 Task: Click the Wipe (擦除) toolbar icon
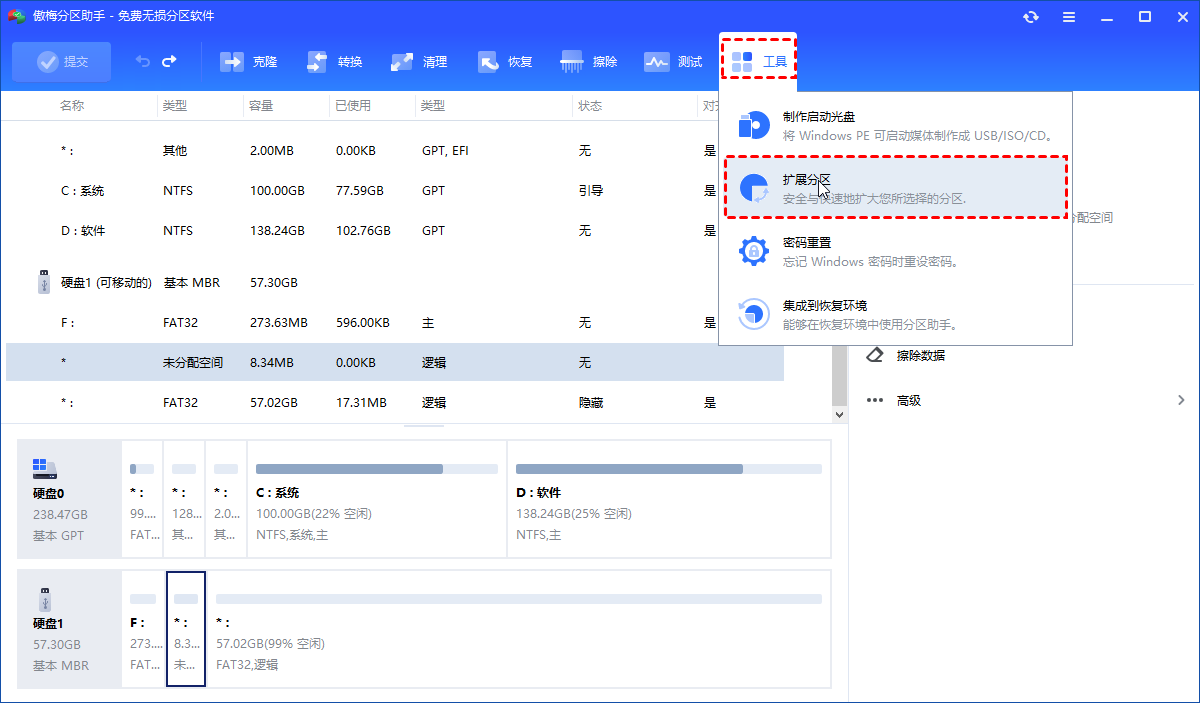click(x=589, y=62)
